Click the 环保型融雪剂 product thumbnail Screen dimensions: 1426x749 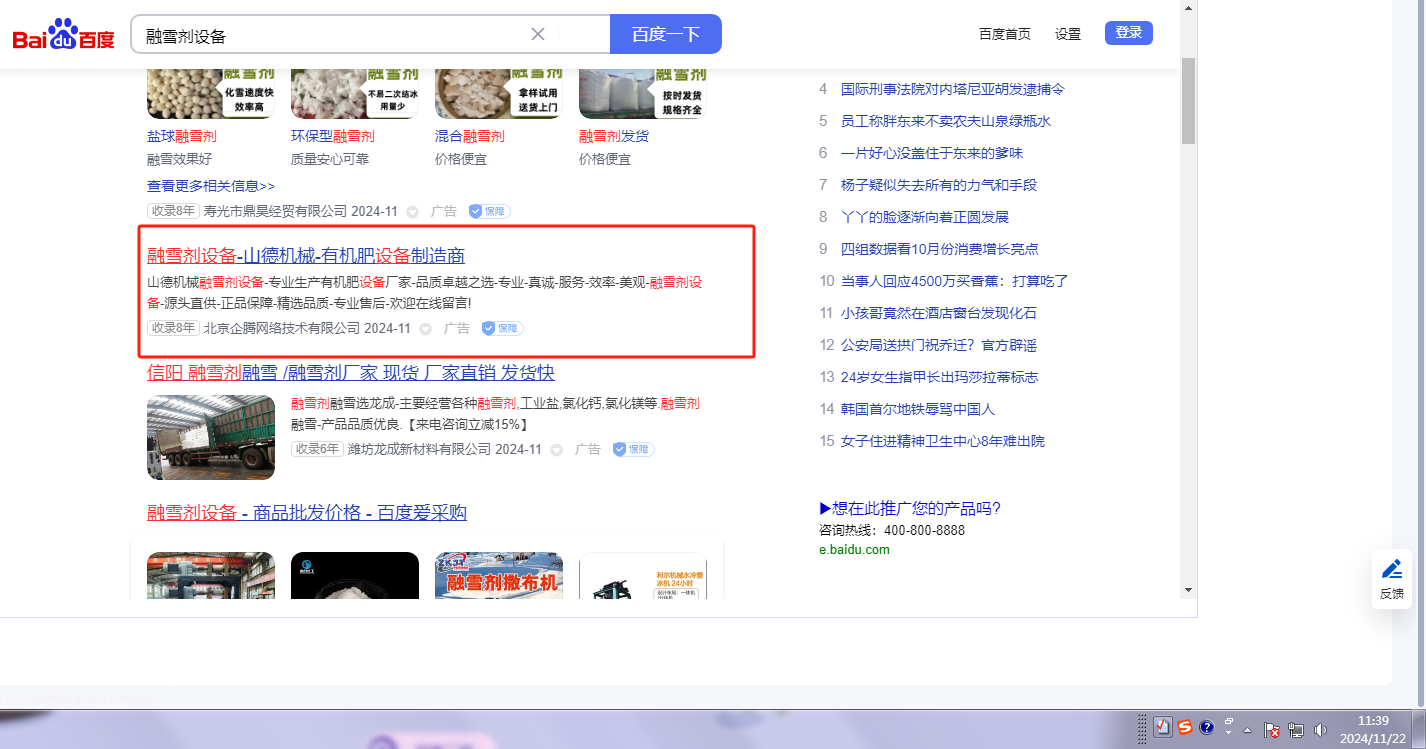tap(355, 93)
